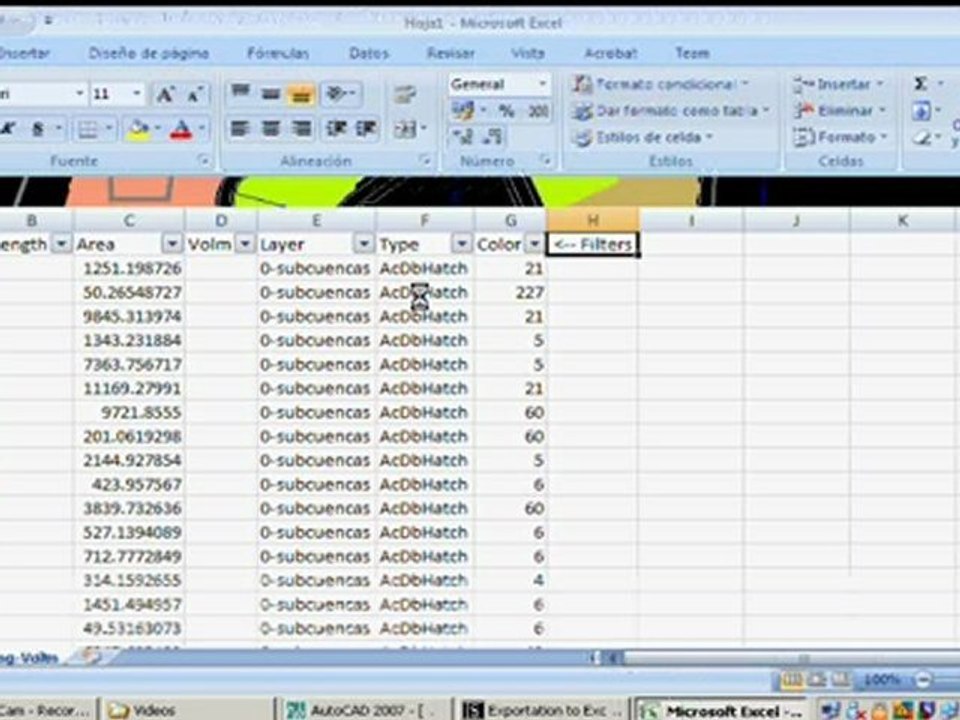Apply red font color A
Image resolution: width=960 pixels, height=720 pixels.
click(x=181, y=129)
